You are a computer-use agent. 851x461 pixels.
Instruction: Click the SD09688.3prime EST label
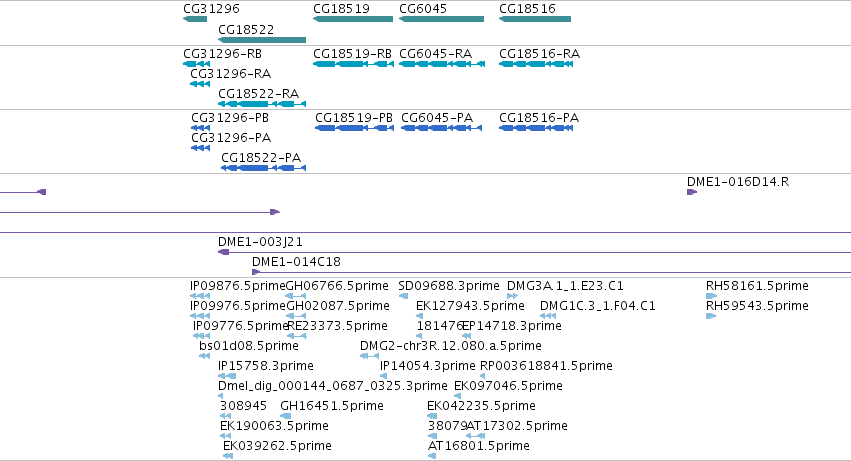(x=448, y=286)
